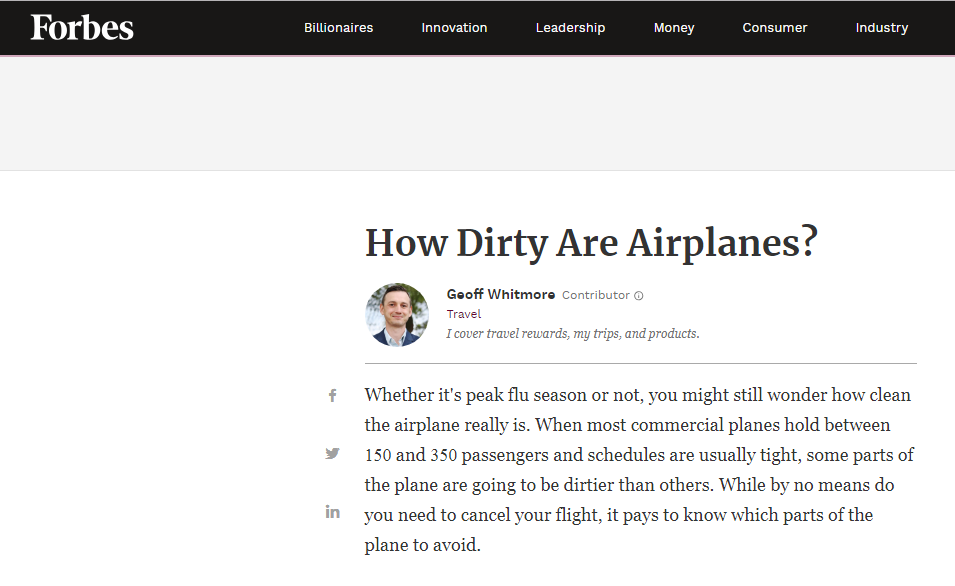Share article on Facebook
This screenshot has width=955, height=586.
(333, 396)
